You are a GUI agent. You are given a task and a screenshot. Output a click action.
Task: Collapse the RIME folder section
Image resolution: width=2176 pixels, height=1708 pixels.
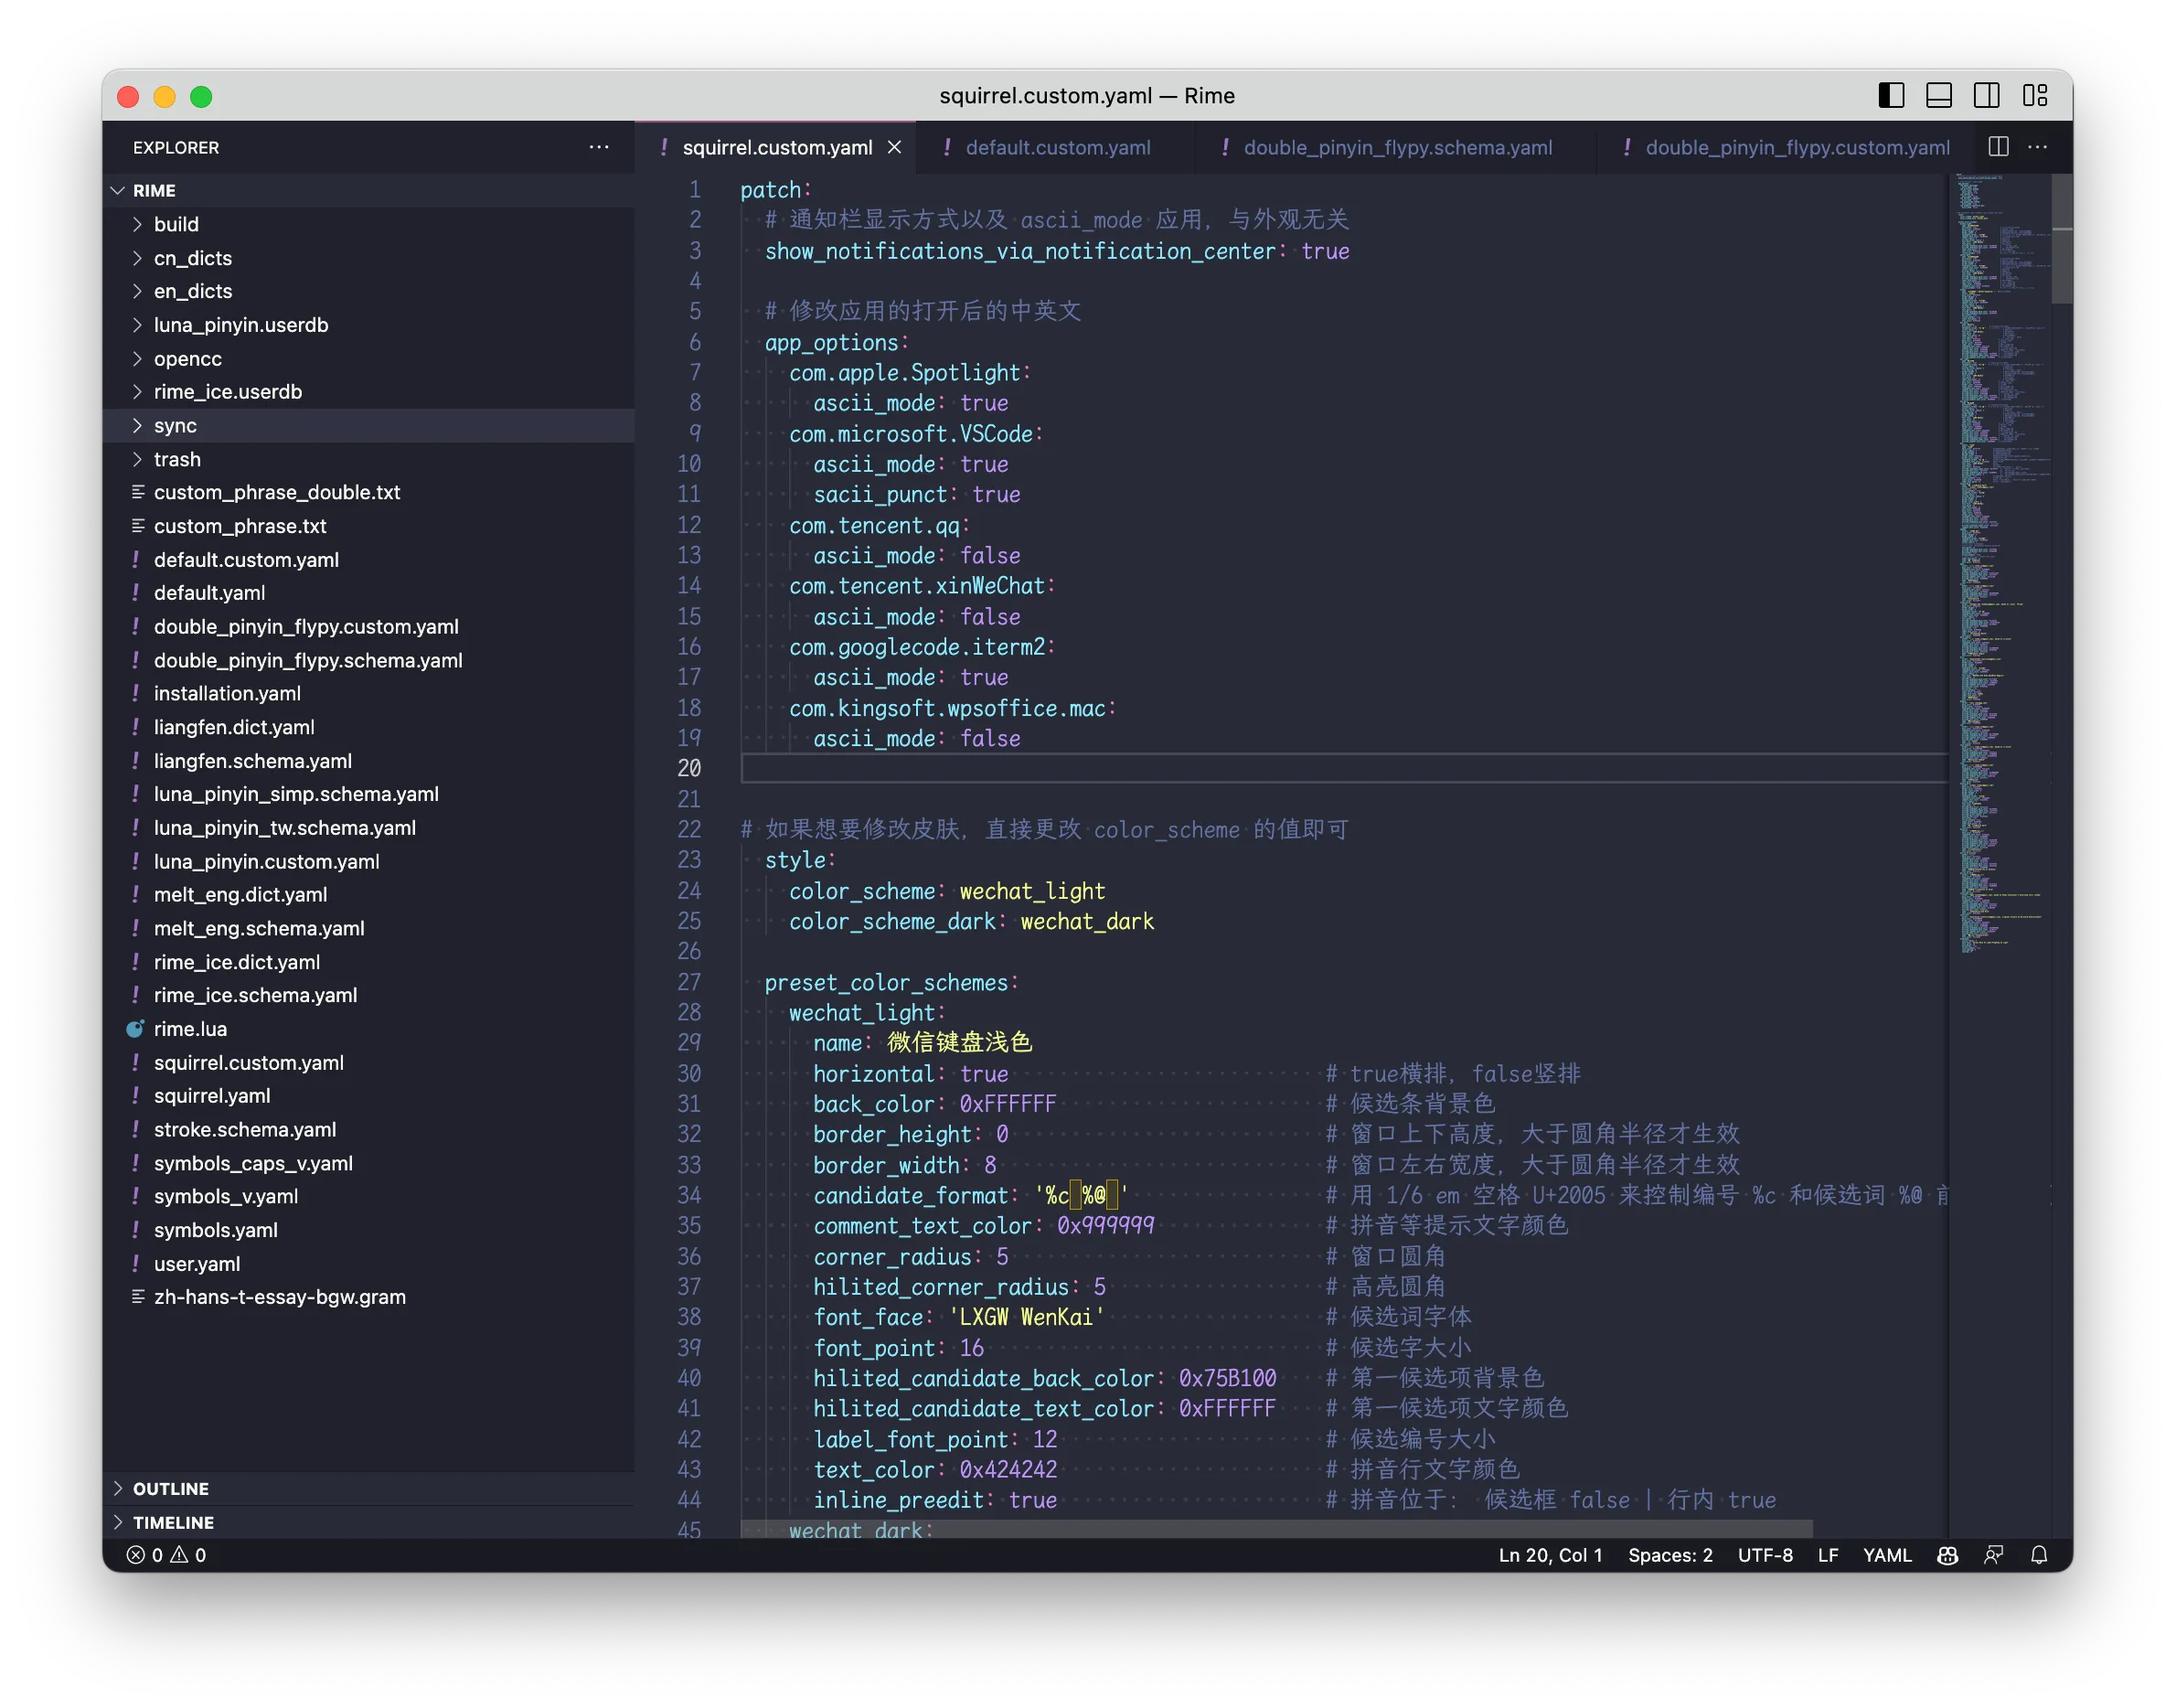point(369,190)
